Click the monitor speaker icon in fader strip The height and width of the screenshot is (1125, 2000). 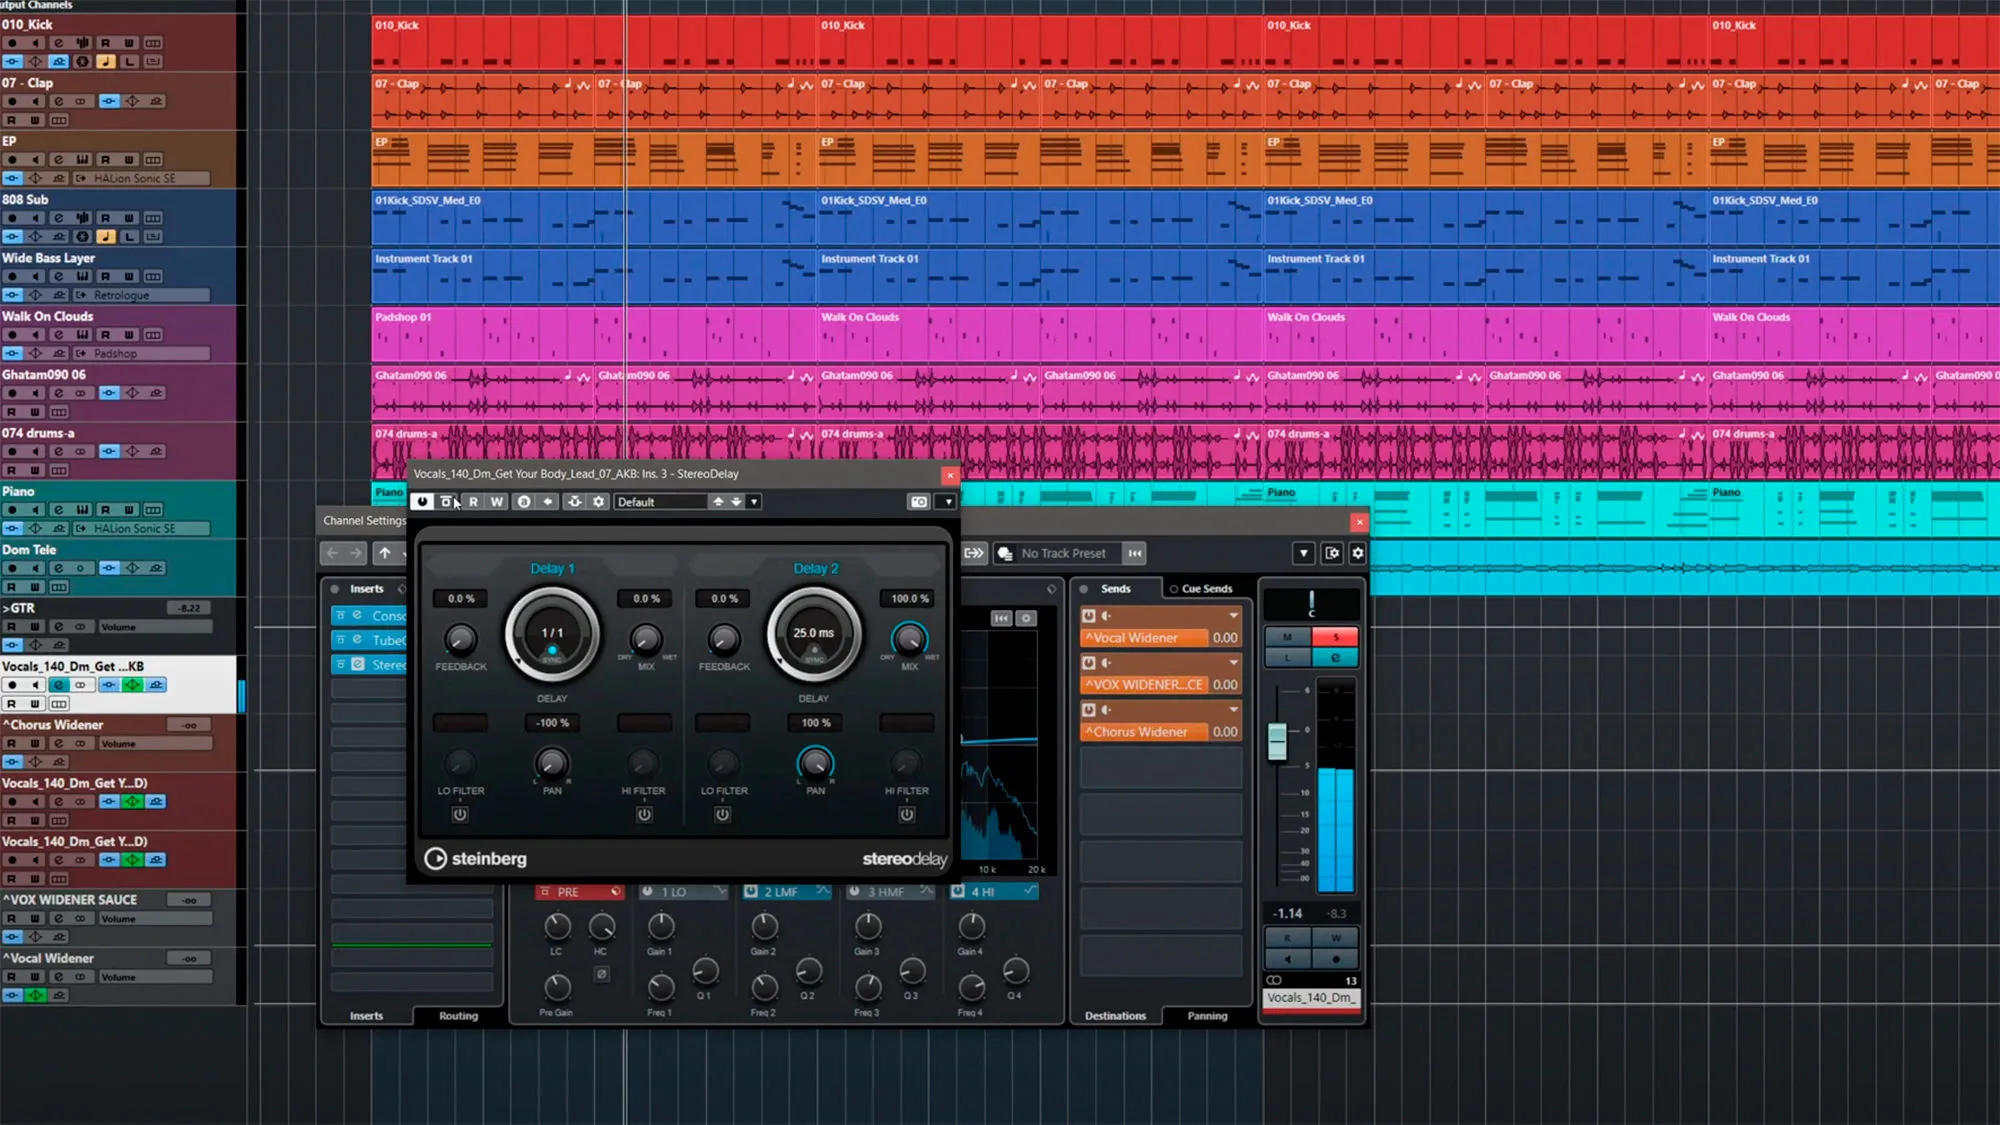(1288, 959)
